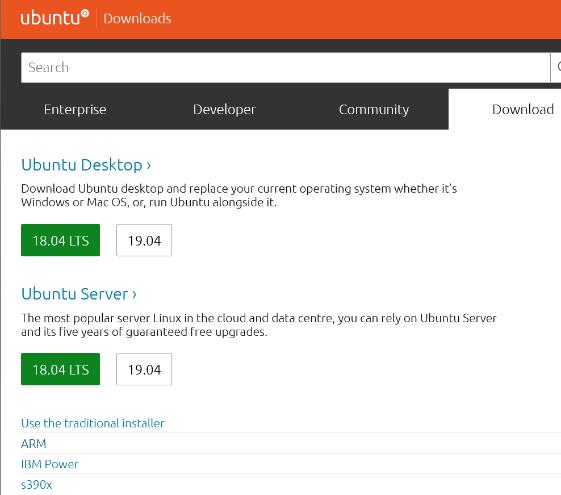Open the Ubuntu Server heading link
The height and width of the screenshot is (495, 561).
[x=79, y=294]
